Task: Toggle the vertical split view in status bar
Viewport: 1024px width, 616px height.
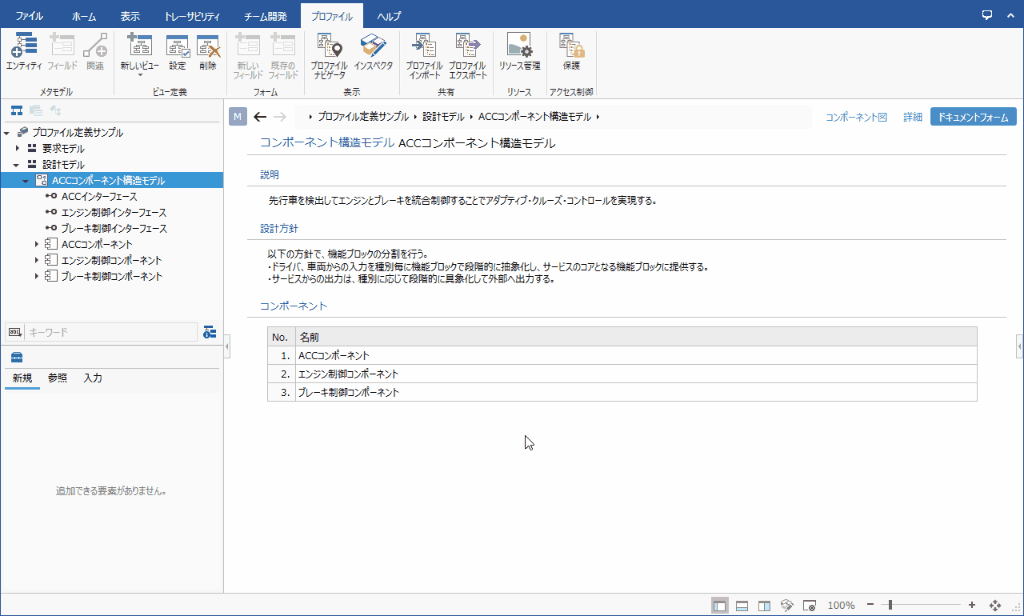Action: click(763, 605)
